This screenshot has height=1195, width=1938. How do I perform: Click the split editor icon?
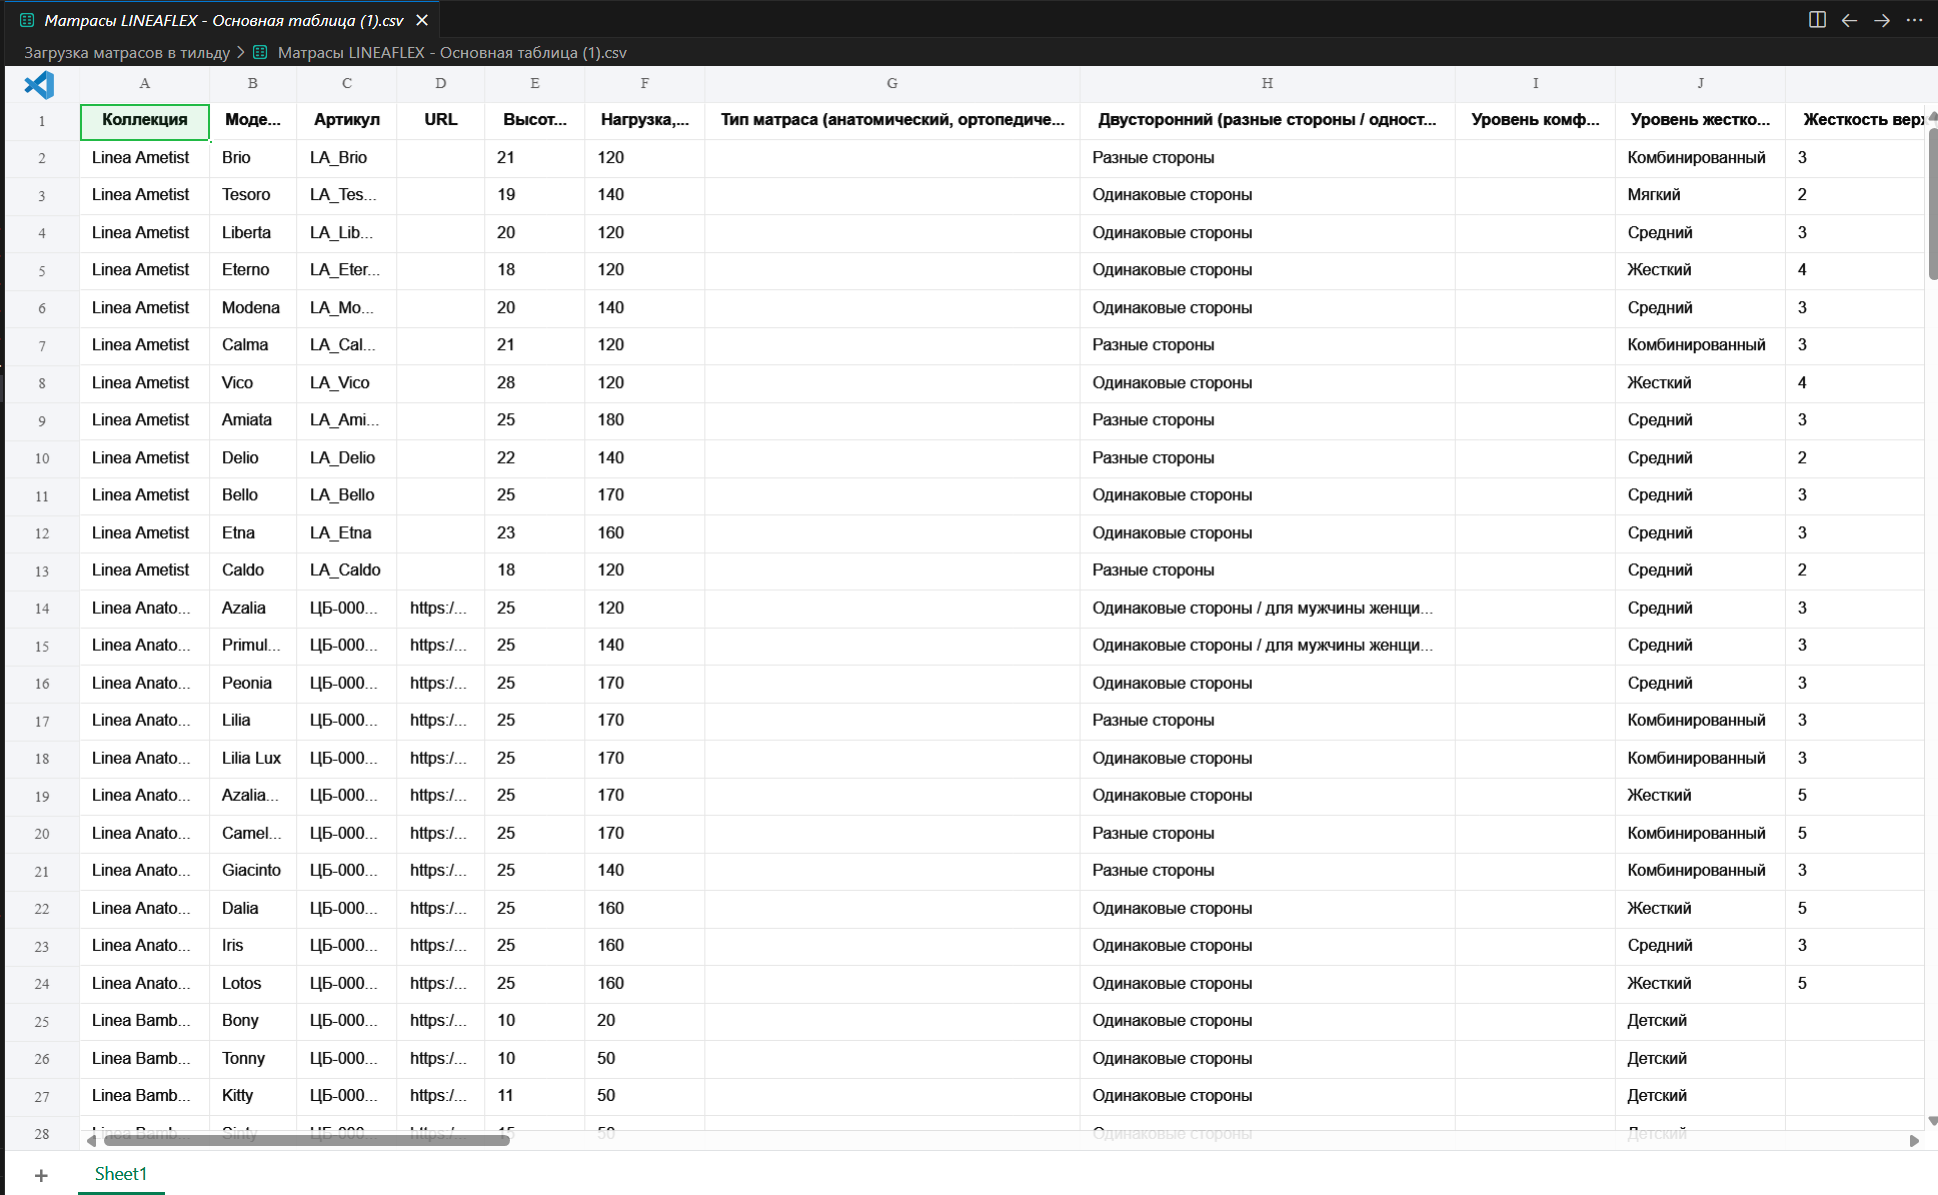click(1817, 19)
